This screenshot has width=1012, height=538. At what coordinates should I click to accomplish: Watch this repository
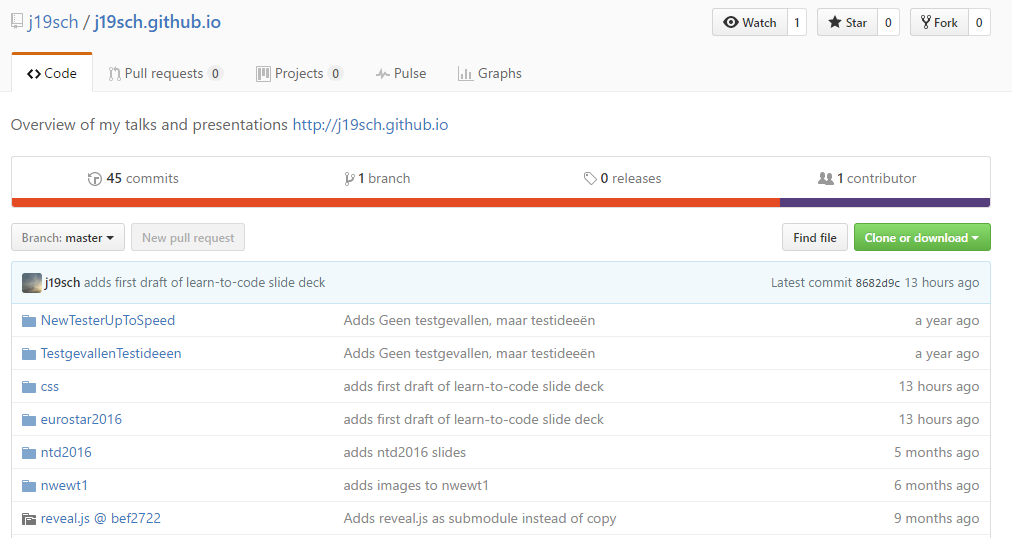tap(749, 23)
